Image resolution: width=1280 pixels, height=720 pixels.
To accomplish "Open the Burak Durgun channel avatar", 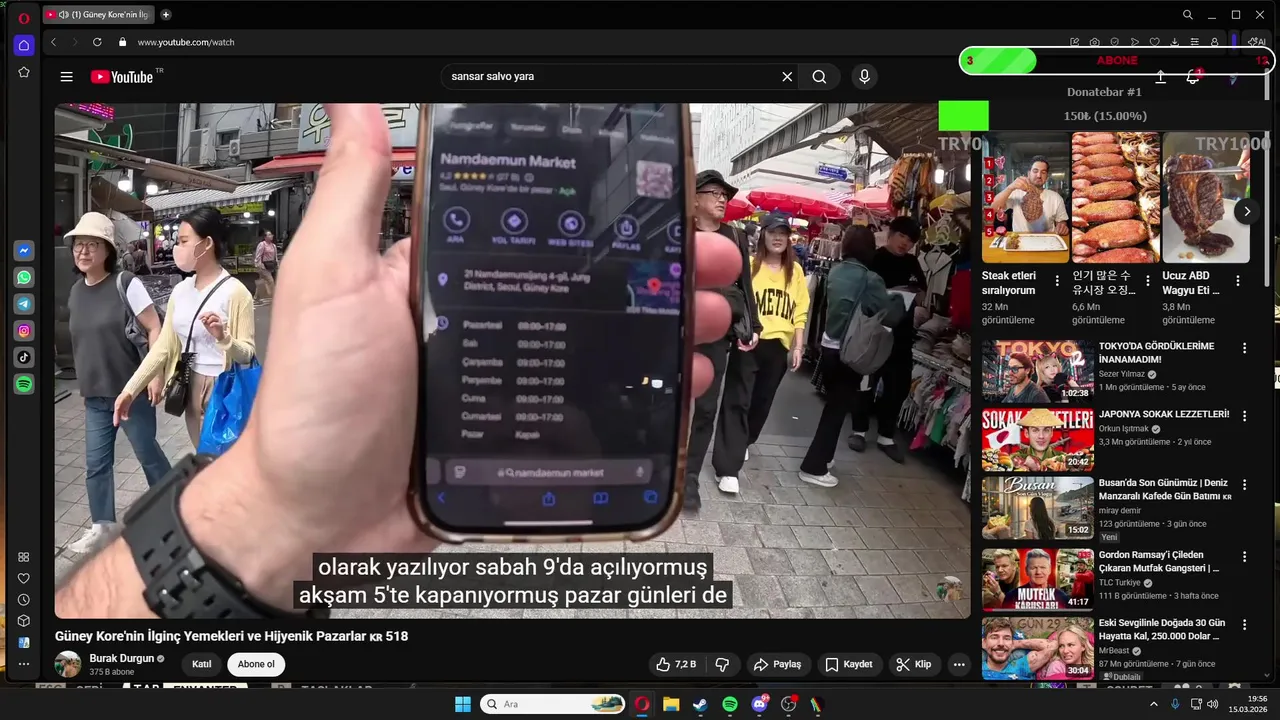I will pyautogui.click(x=68, y=664).
